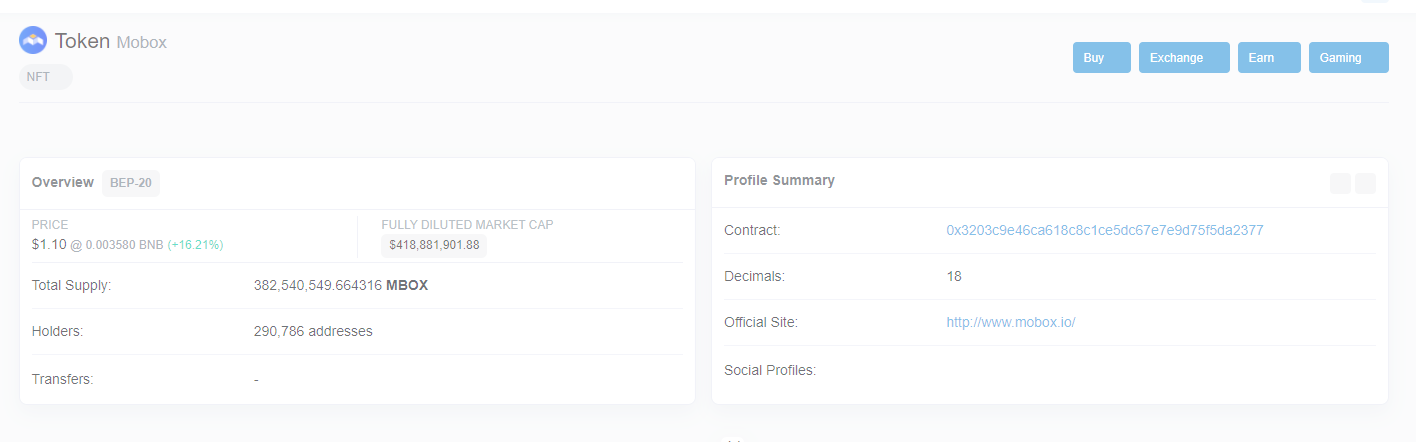Open the Mobox contract address link
Screen dimensions: 1416x442
(x=1104, y=230)
